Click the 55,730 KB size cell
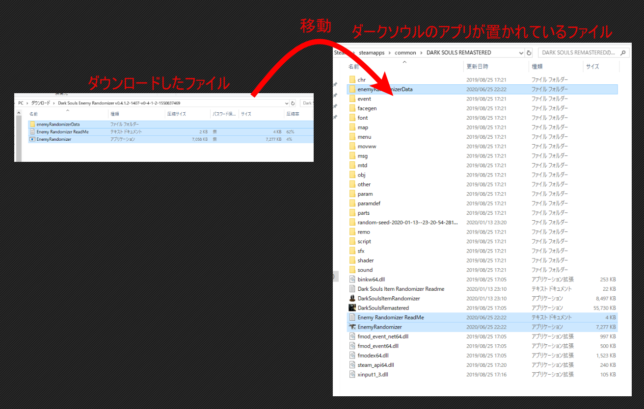Viewport: 644px width, 409px height. (x=605, y=308)
